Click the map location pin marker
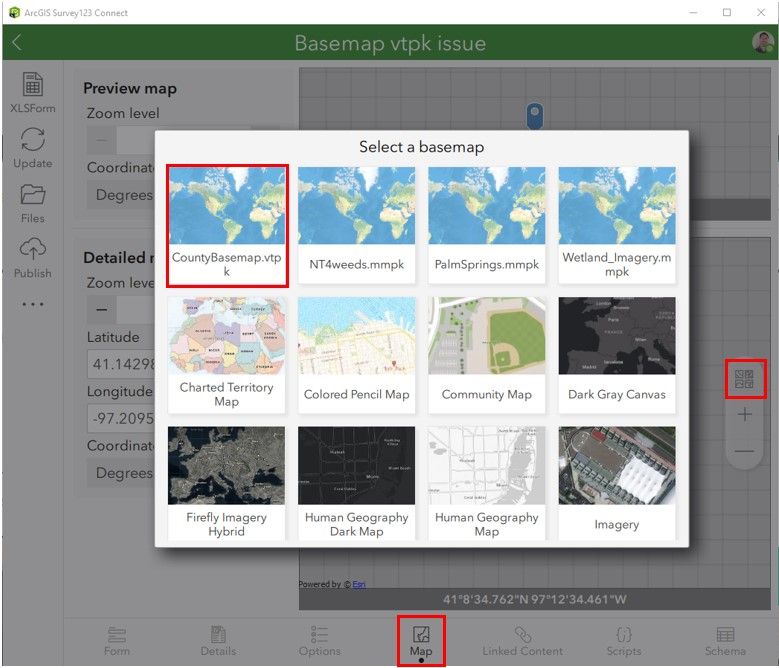The image size is (779, 668). tap(535, 115)
